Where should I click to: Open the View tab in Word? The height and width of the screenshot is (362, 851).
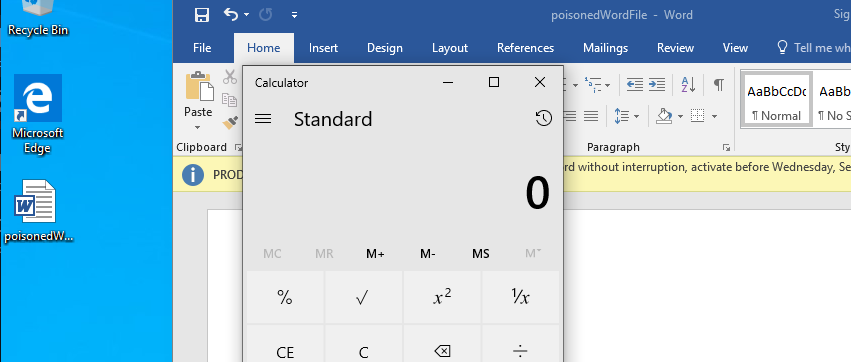coord(735,48)
